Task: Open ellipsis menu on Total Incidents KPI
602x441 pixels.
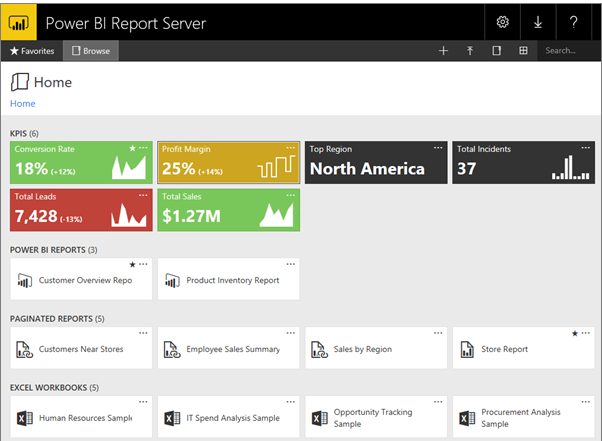Action: pyautogui.click(x=585, y=148)
